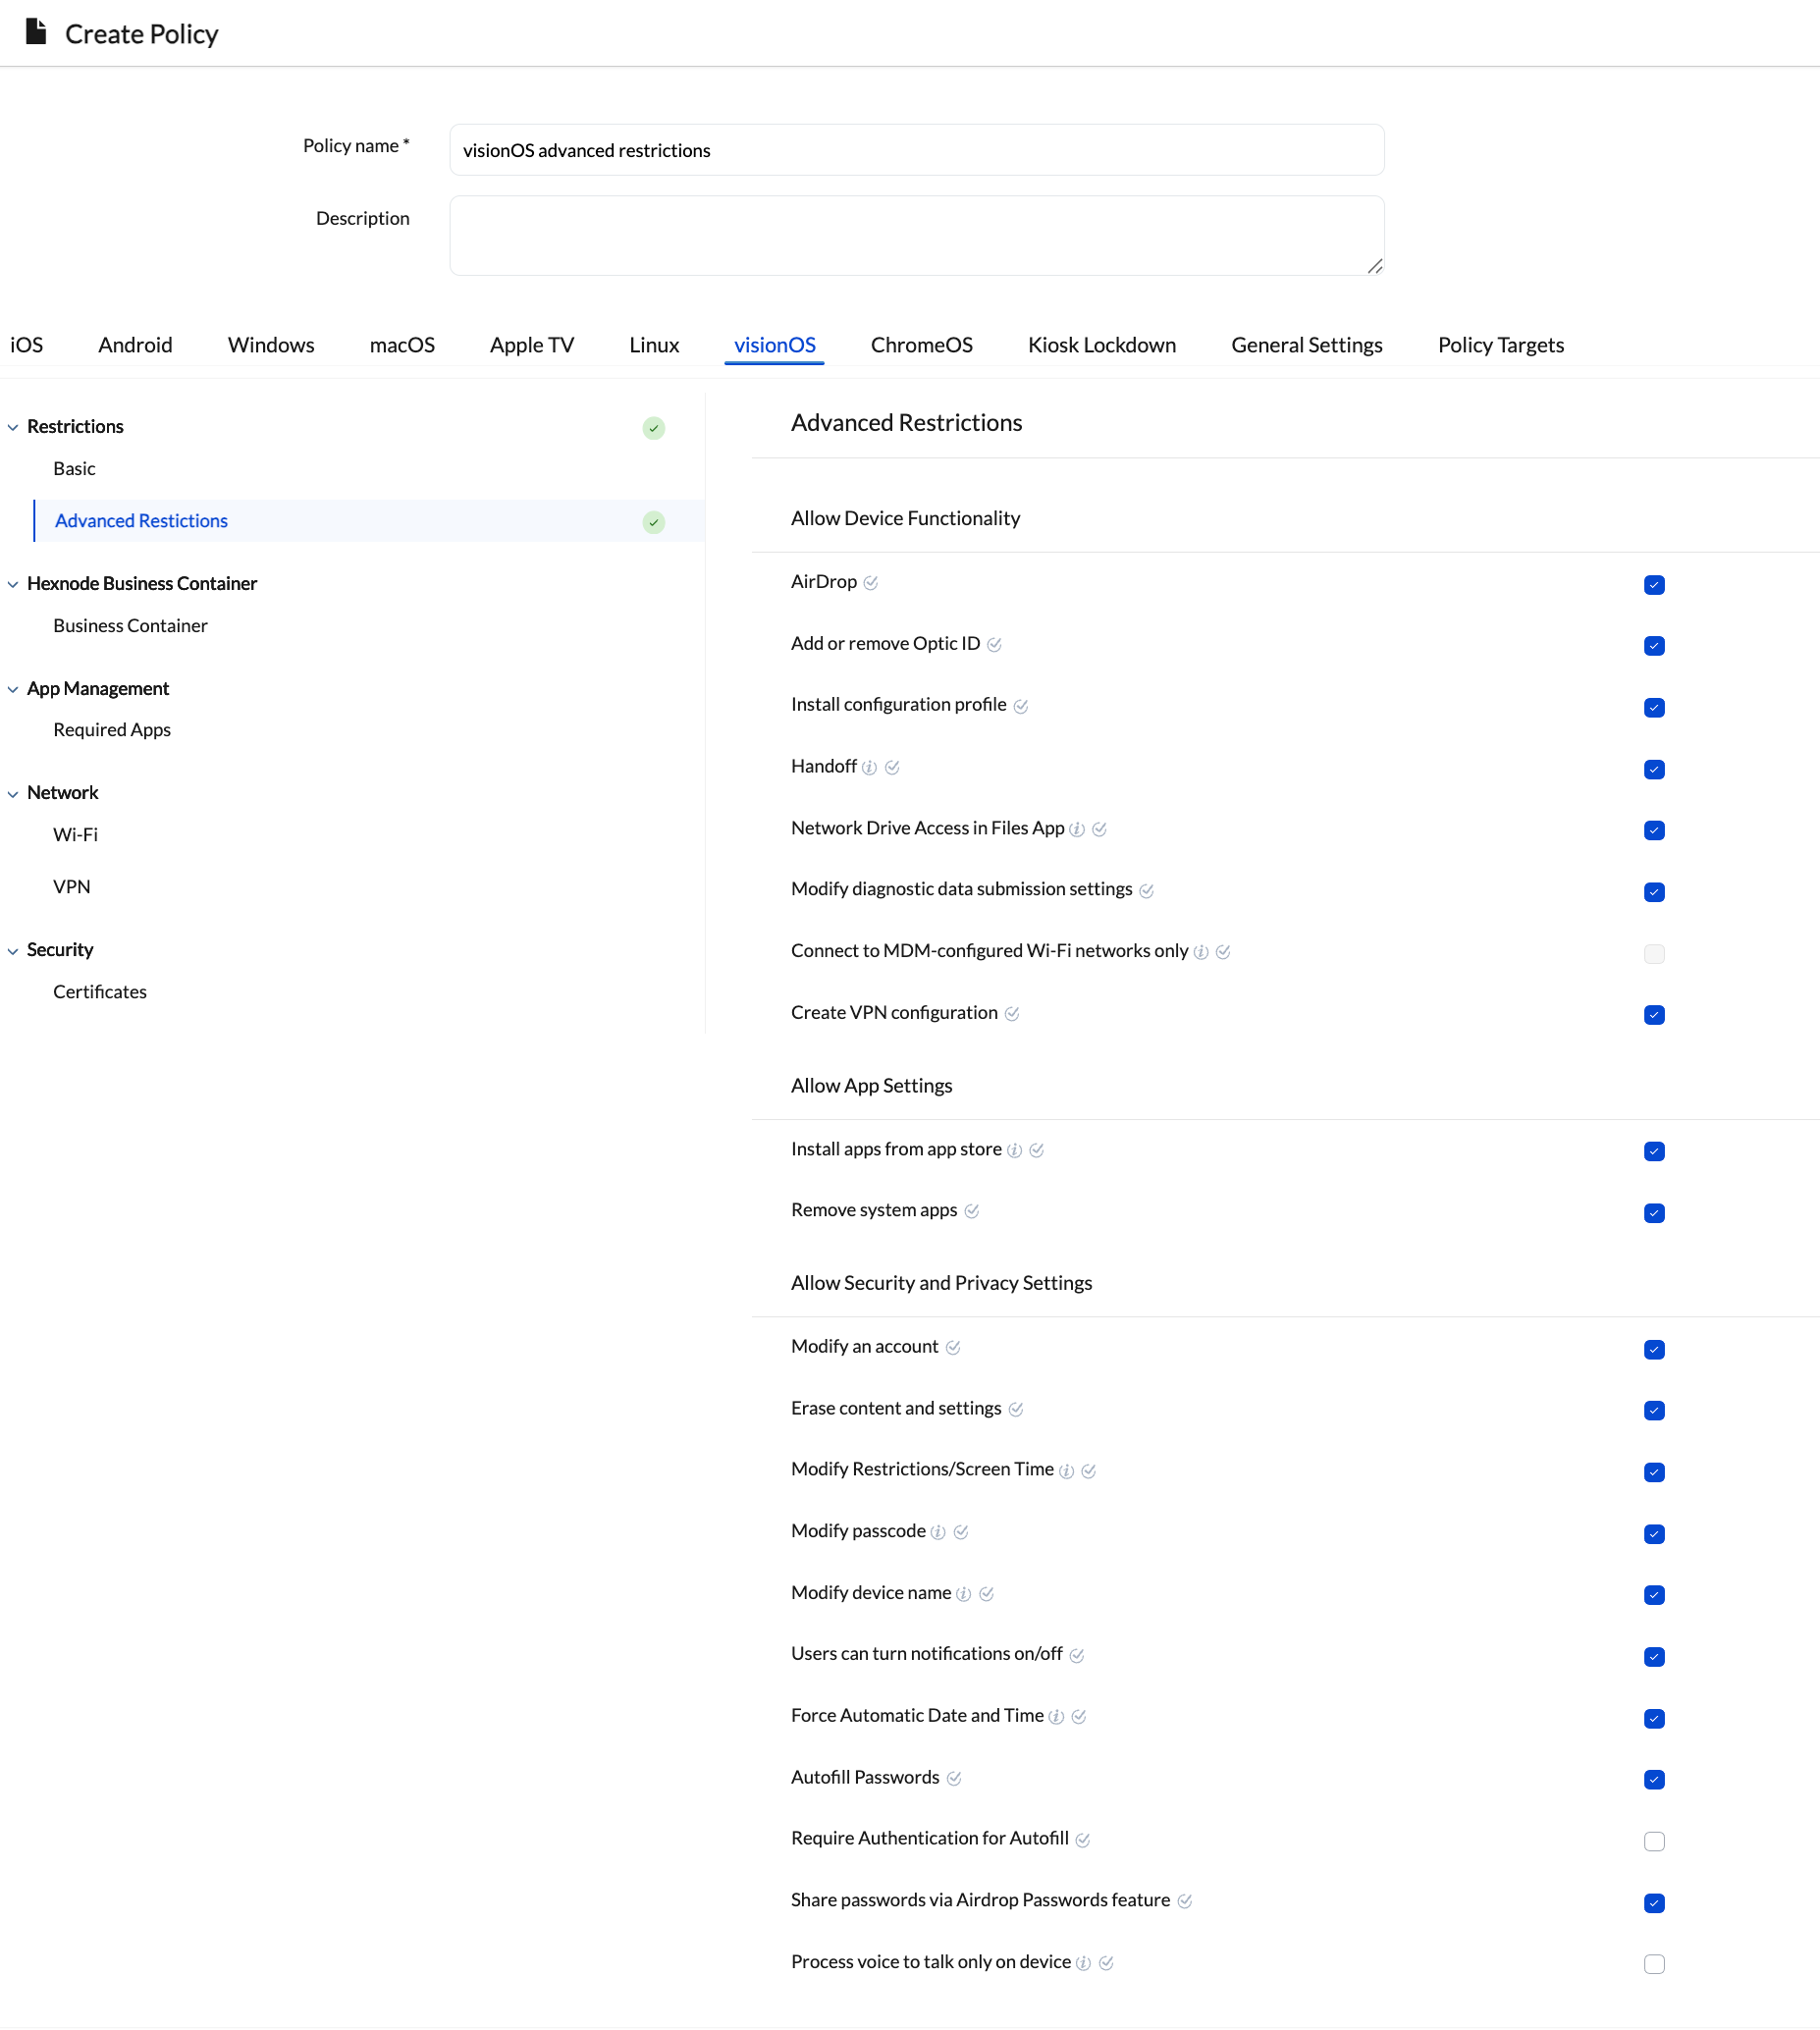Toggle the Remove system apps checkbox
The width and height of the screenshot is (1820, 2030).
click(1654, 1213)
